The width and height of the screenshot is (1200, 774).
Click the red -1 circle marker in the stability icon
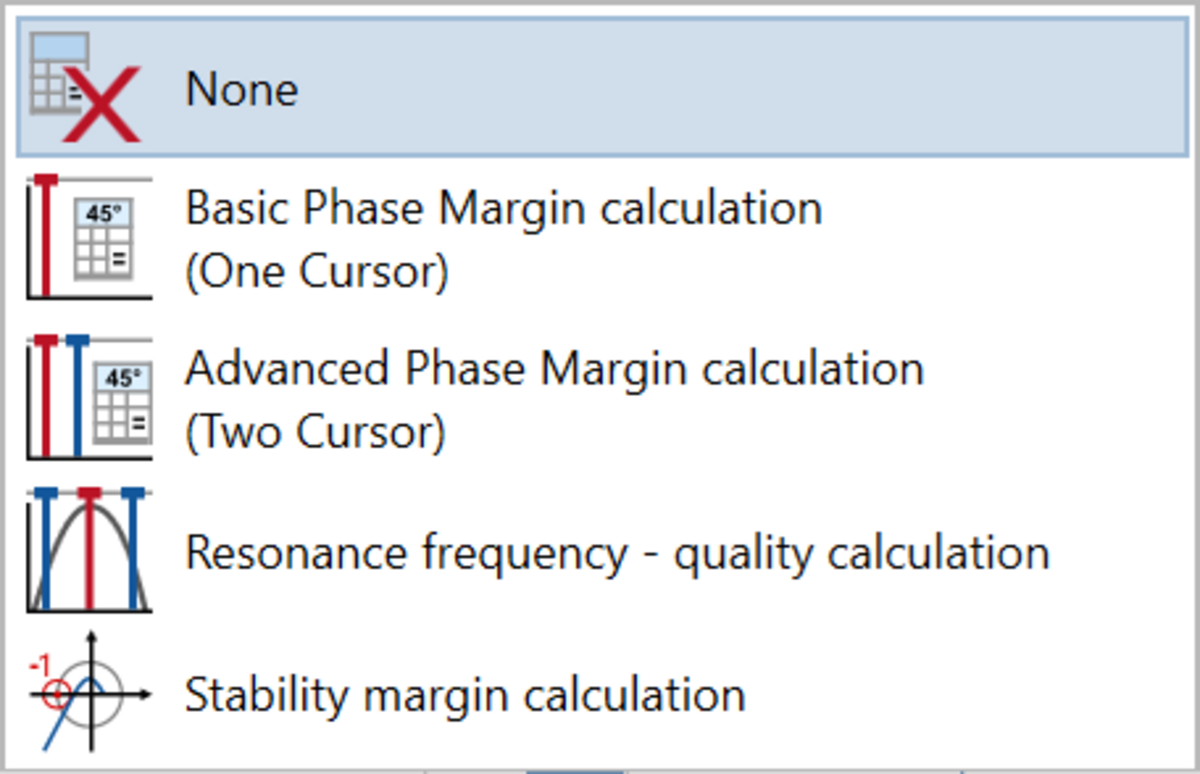(57, 691)
